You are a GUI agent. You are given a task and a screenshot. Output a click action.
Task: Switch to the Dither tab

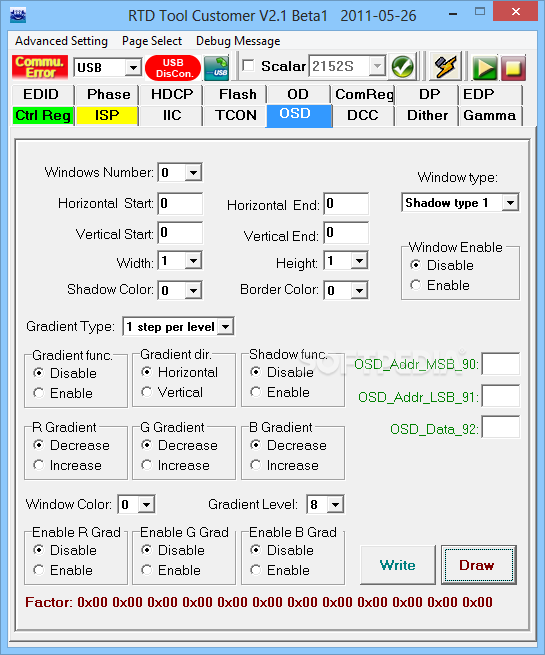point(428,115)
